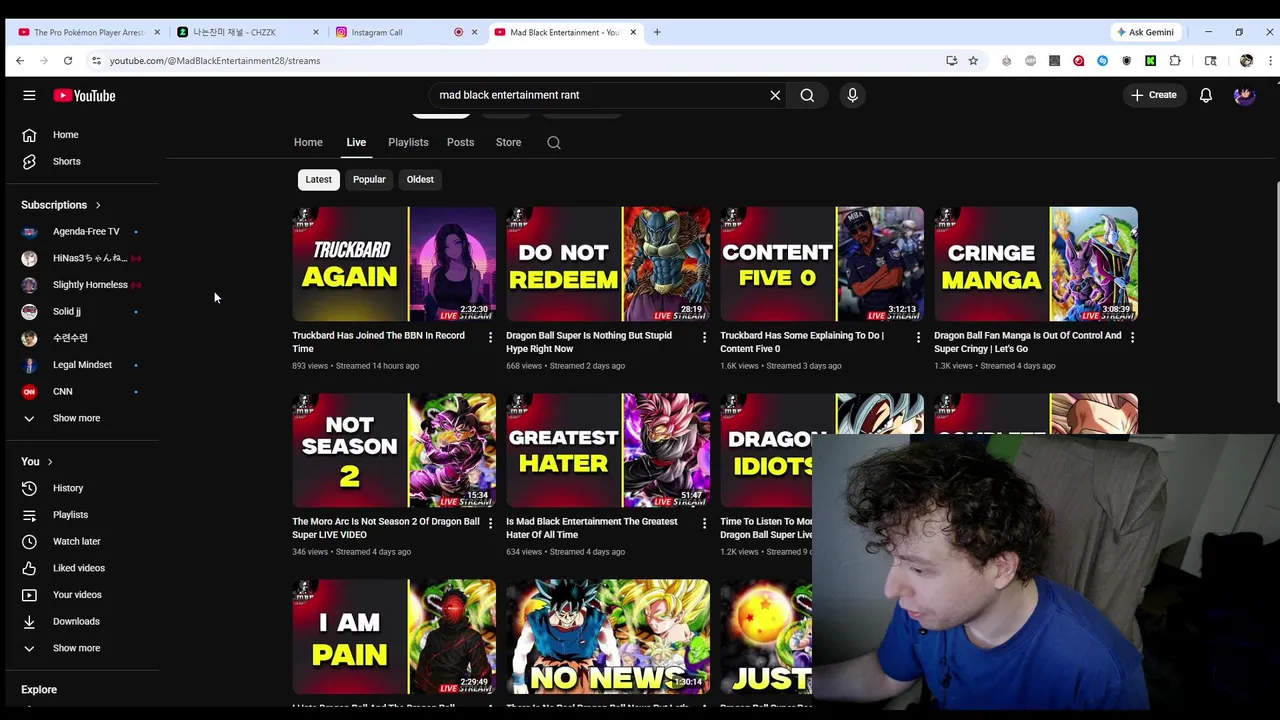1280x720 pixels.
Task: Switch to channel Store tab
Action: (x=508, y=142)
